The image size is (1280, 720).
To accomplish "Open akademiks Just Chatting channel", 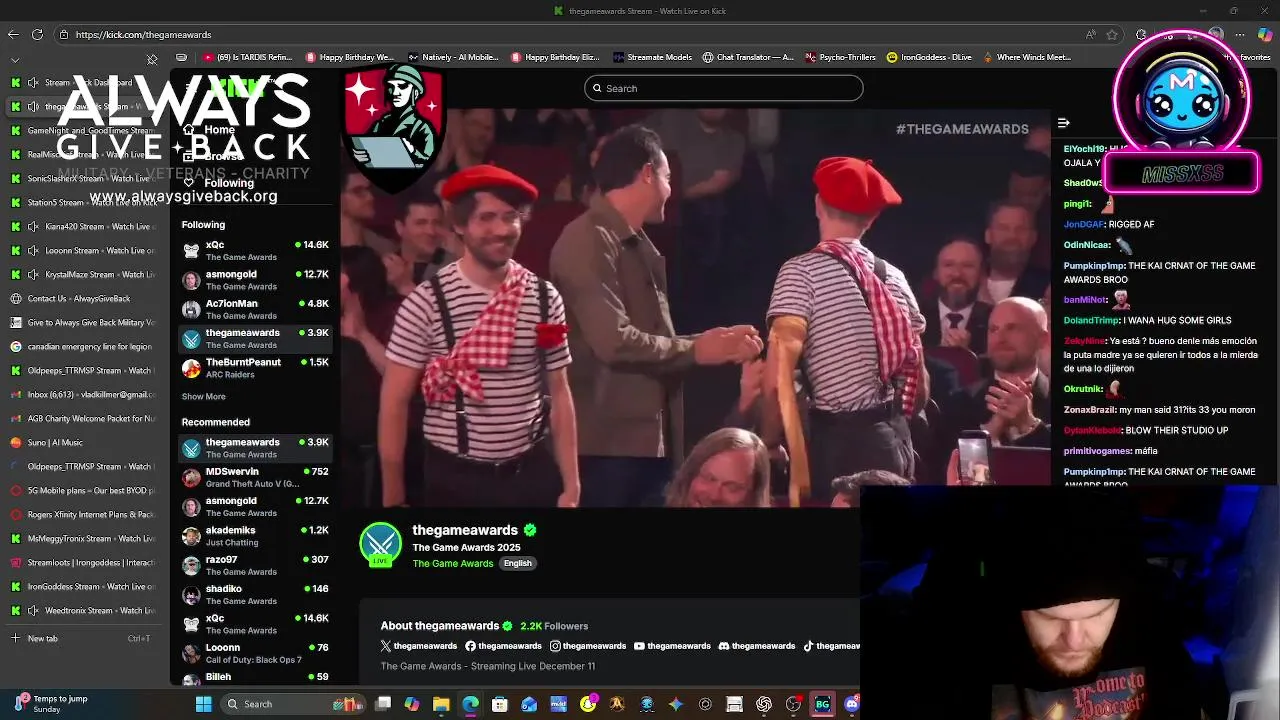I will click(x=255, y=536).
